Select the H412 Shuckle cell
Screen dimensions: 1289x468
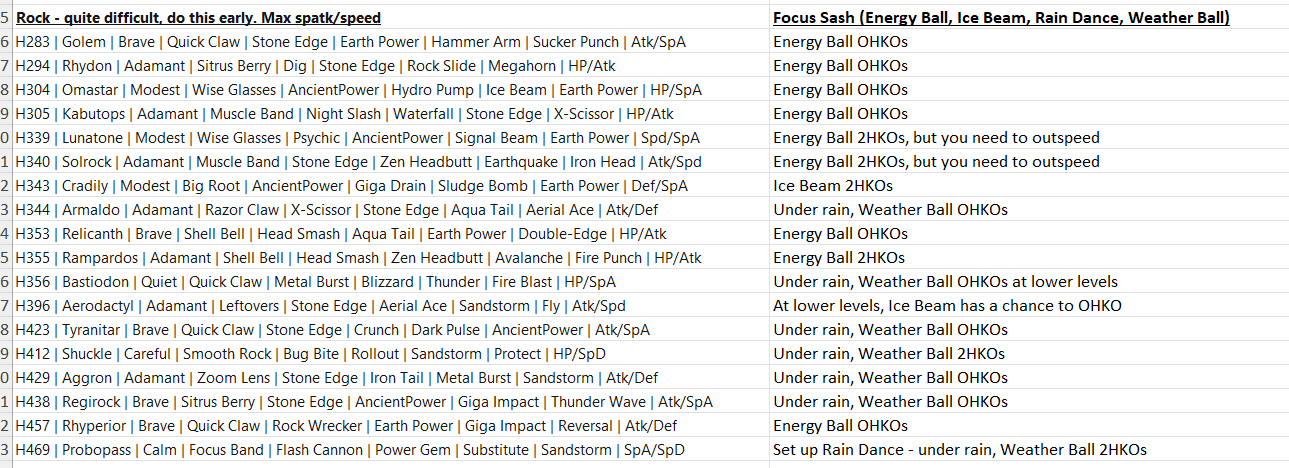pyautogui.click(x=391, y=354)
